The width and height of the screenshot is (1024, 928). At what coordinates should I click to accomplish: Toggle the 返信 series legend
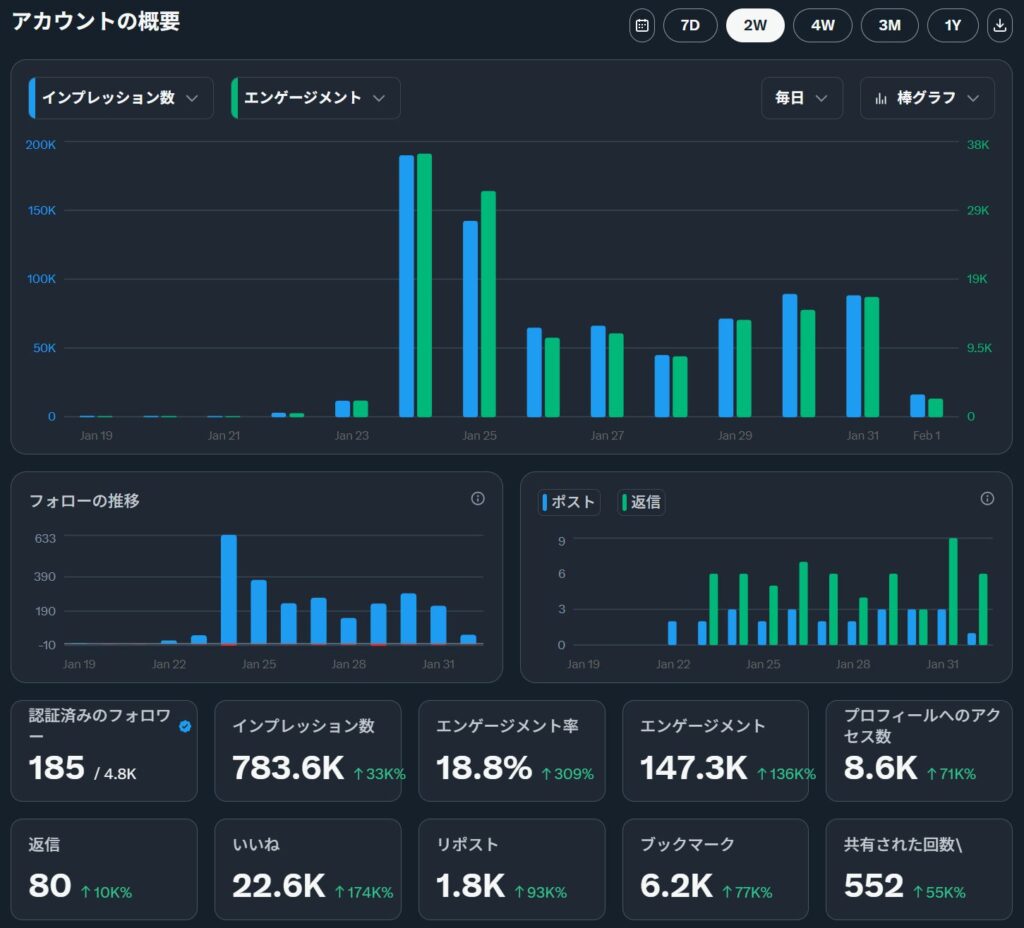point(641,502)
